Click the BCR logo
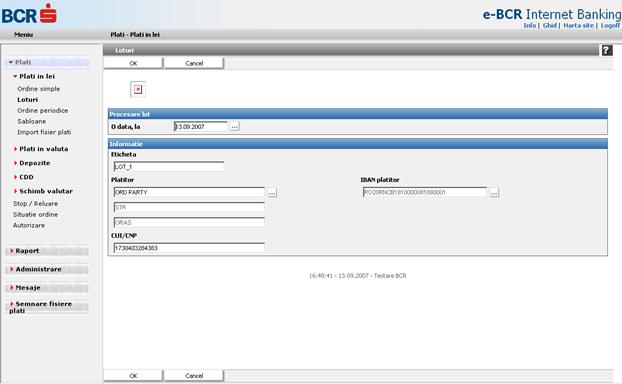This screenshot has height=384, width=622. point(29,14)
